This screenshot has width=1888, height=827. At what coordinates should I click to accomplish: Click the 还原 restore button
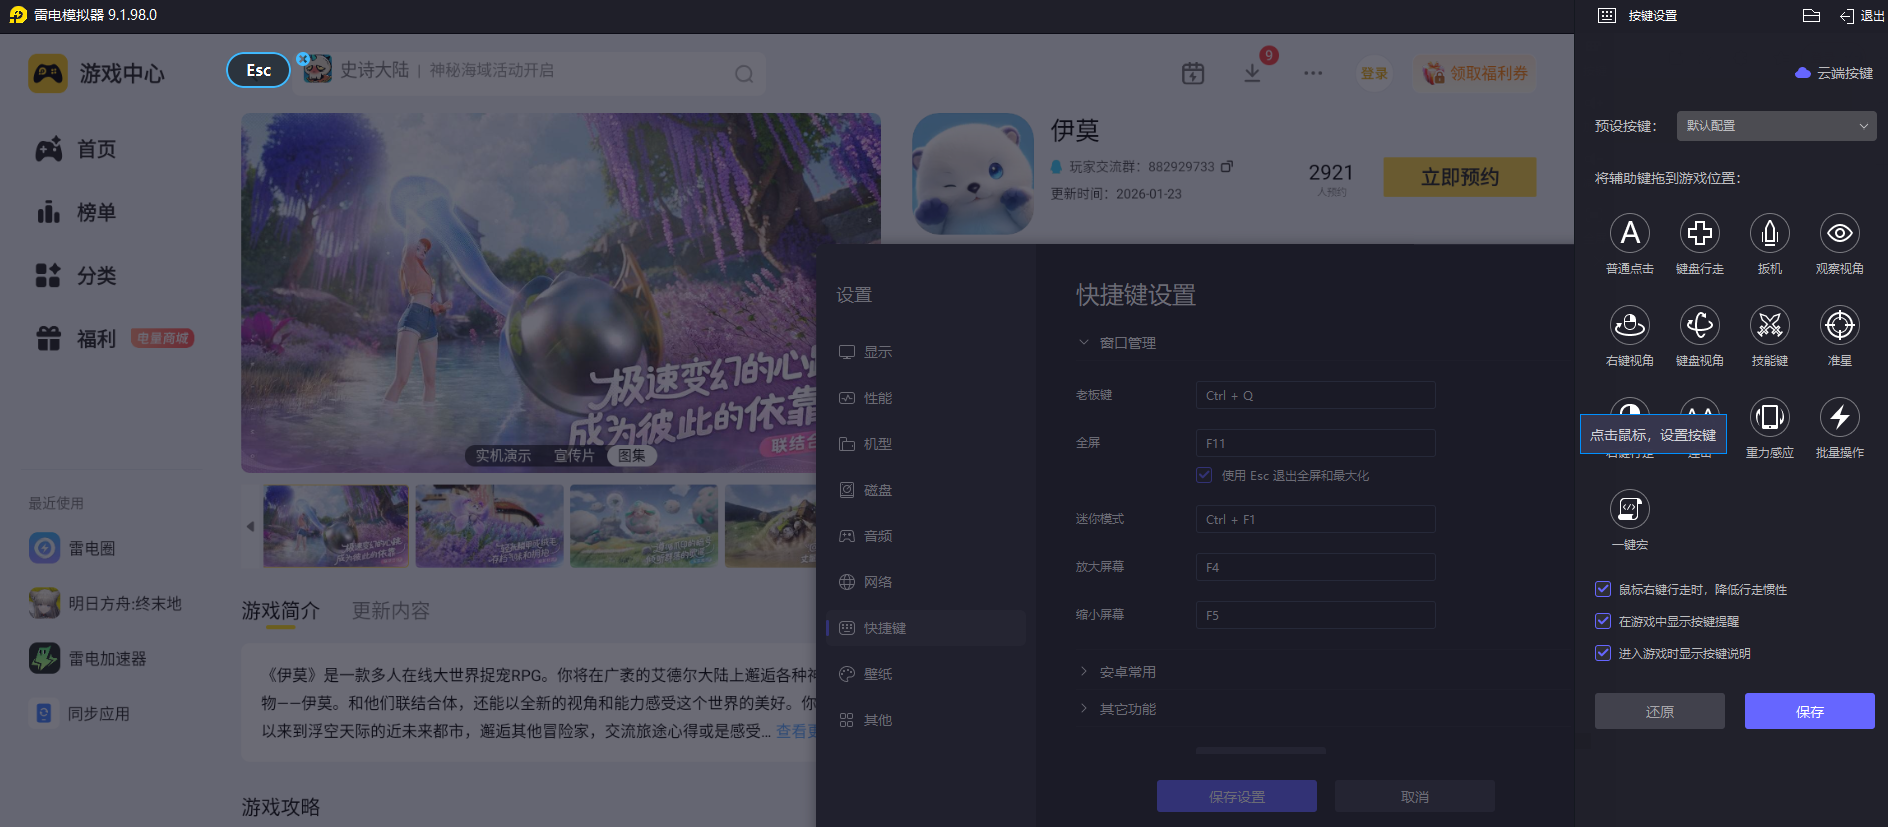(1660, 711)
